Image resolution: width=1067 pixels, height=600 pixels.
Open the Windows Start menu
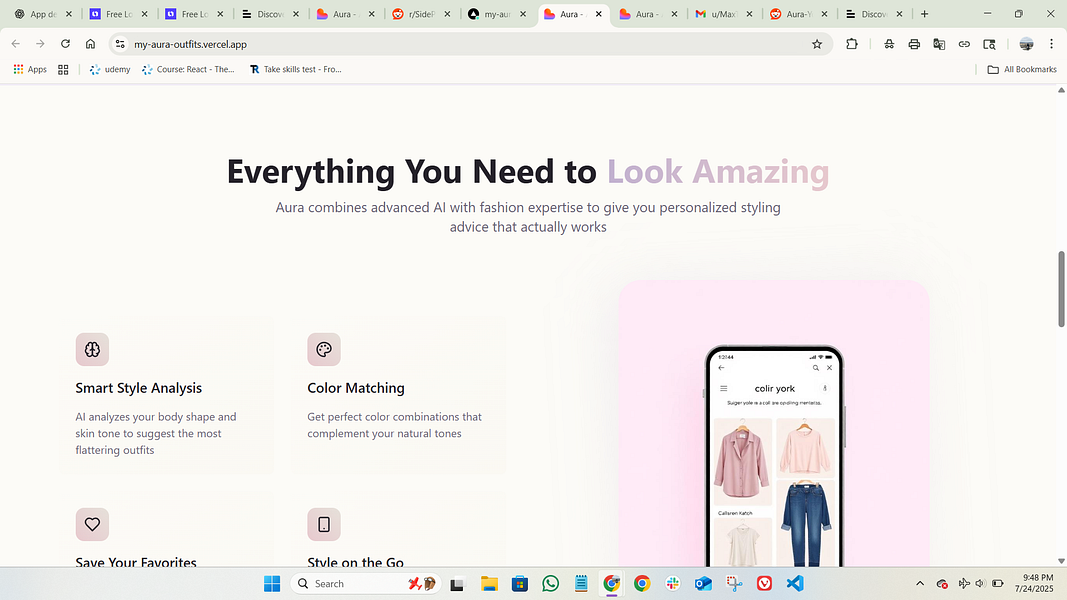tap(272, 584)
